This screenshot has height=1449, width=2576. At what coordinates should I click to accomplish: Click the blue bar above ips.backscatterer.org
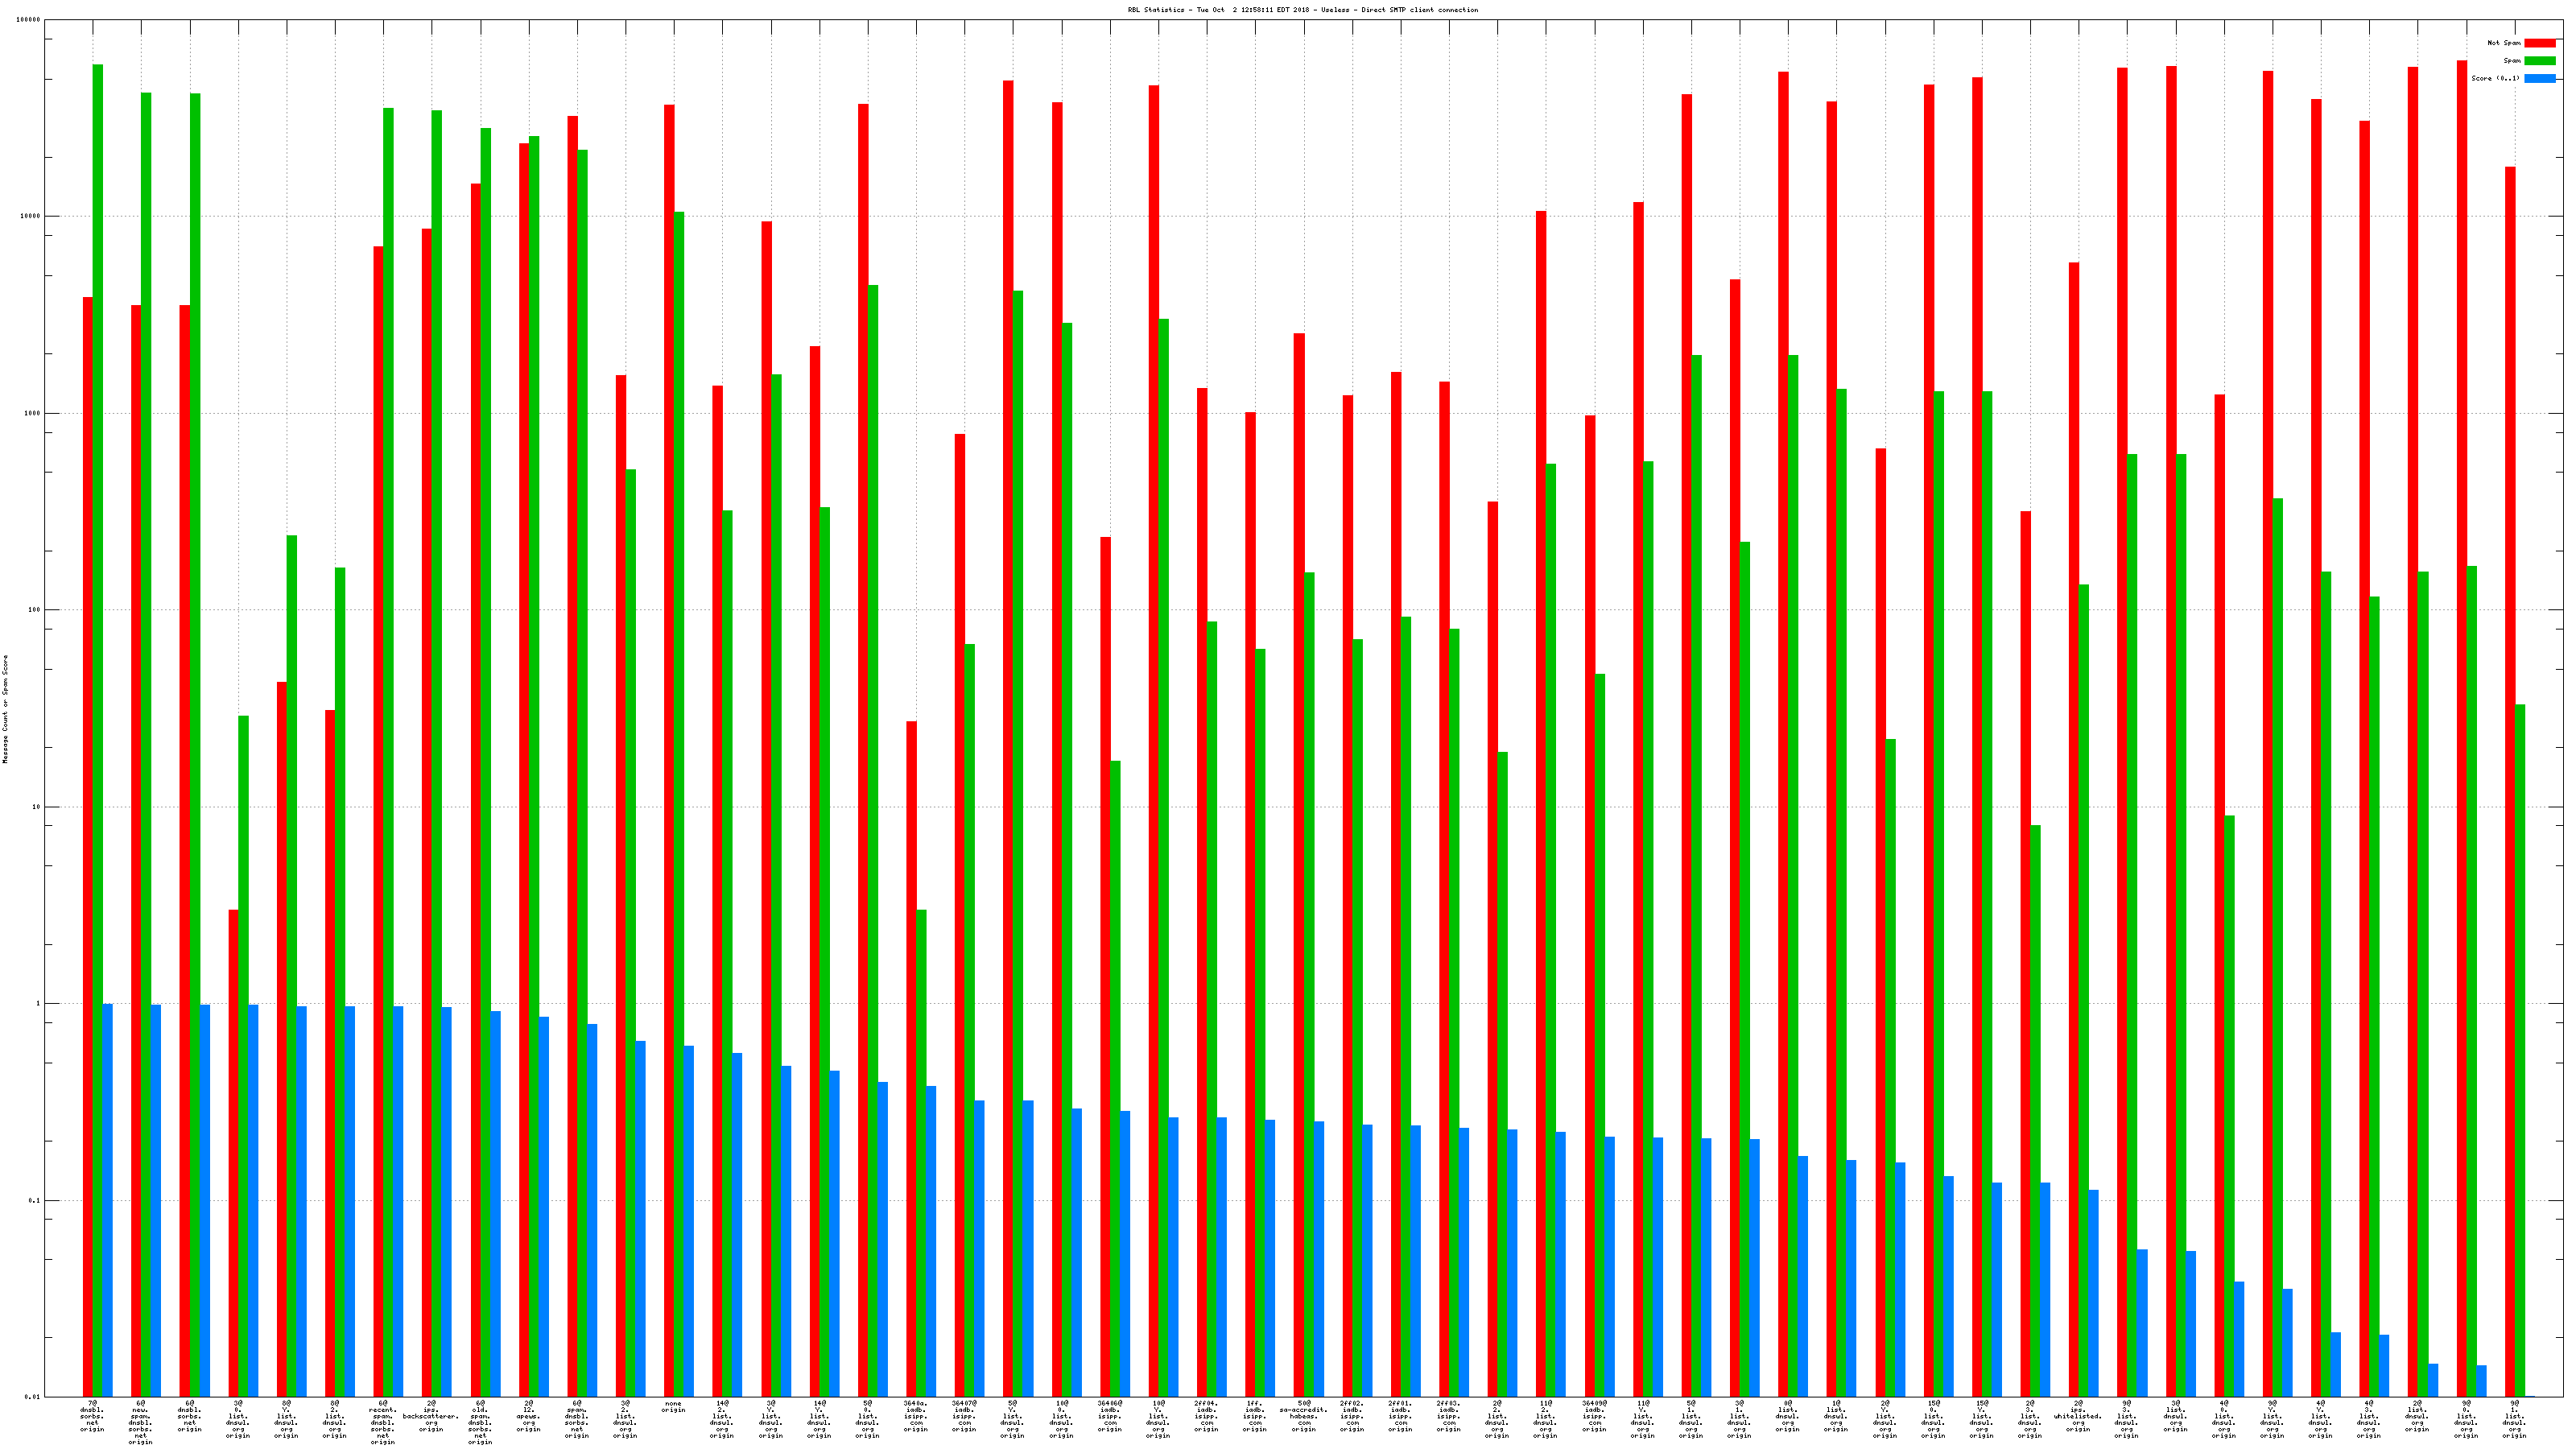click(x=446, y=1200)
